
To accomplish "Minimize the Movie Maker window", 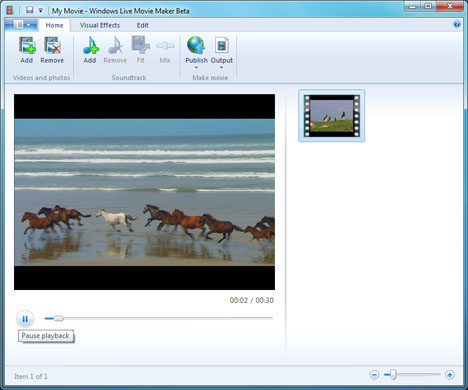I will pyautogui.click(x=412, y=6).
